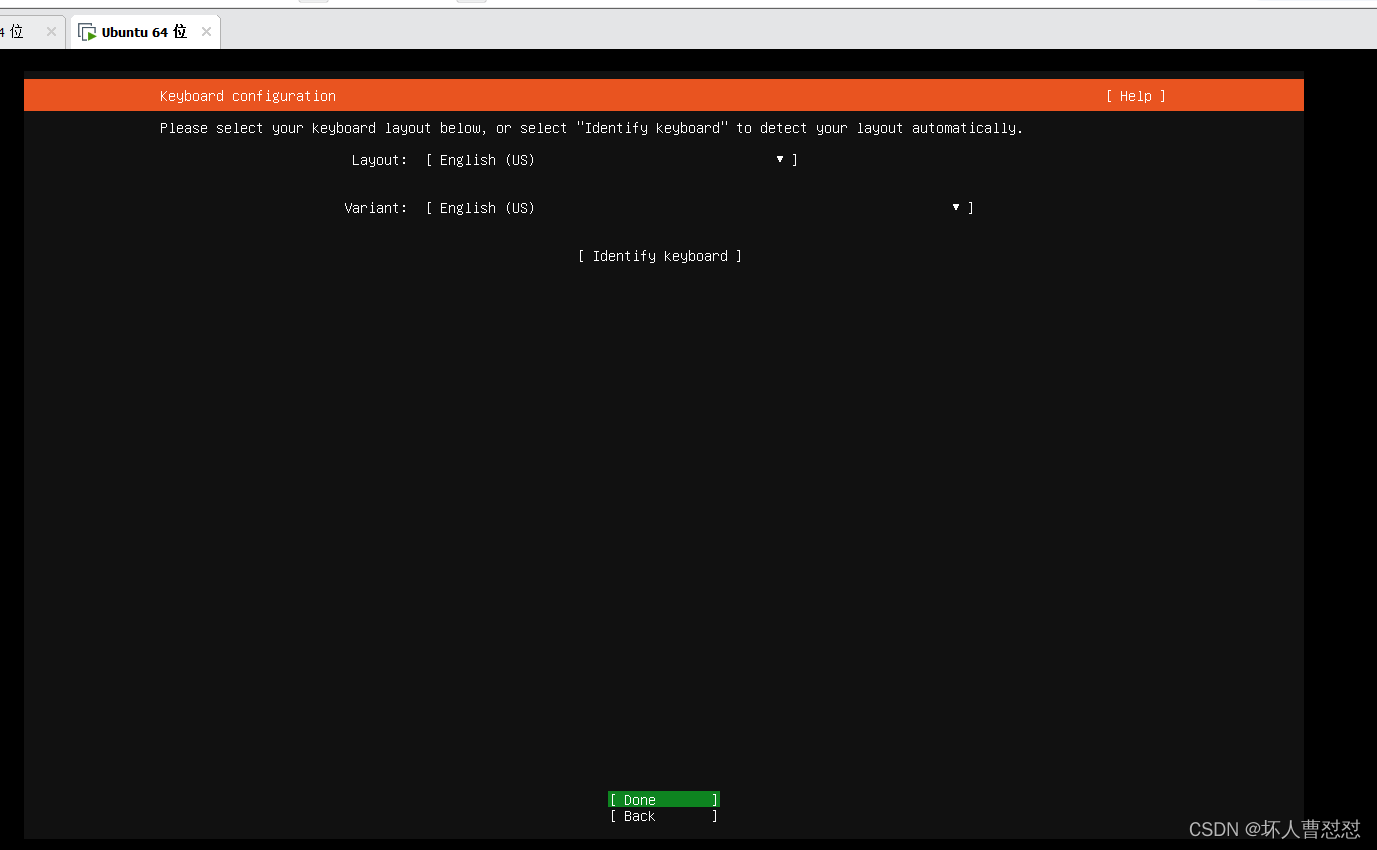This screenshot has height=850, width=1377.
Task: Click the Layout dropdown arrow
Action: [780, 160]
